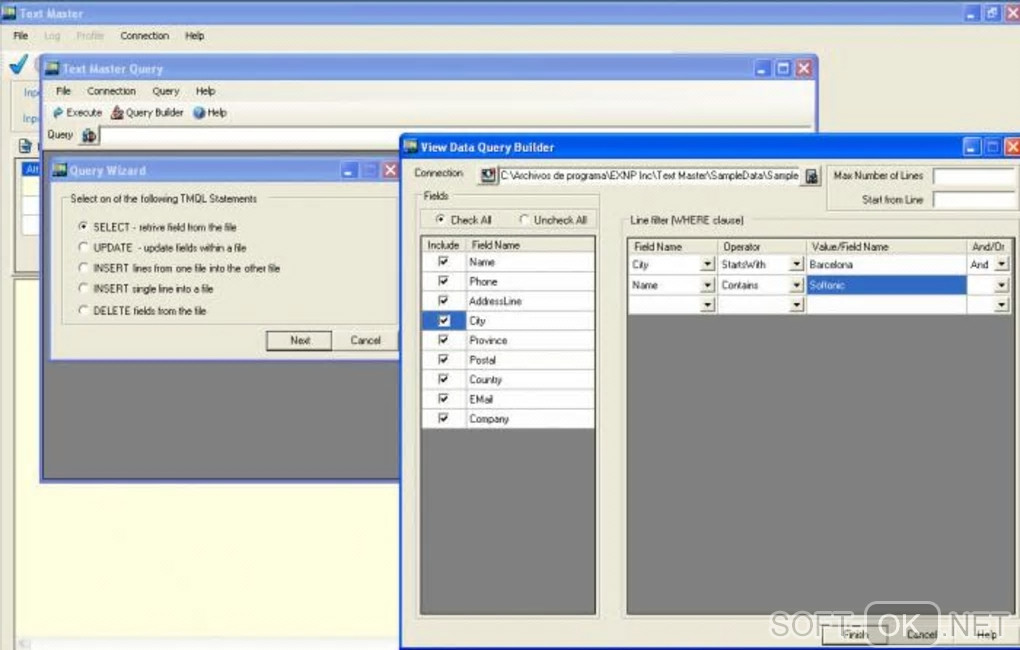
Task: Toggle the Province include checkbox
Action: (443, 340)
